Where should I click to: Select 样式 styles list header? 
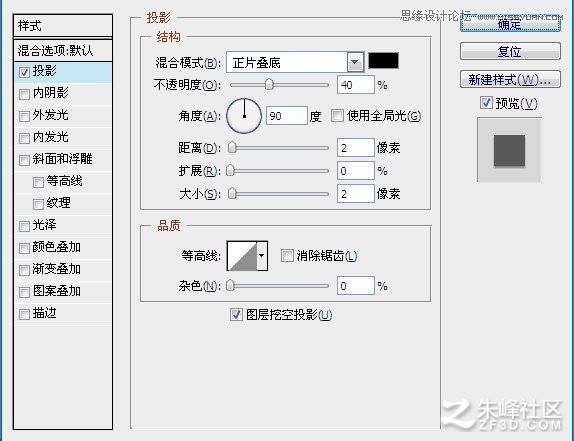tap(63, 26)
